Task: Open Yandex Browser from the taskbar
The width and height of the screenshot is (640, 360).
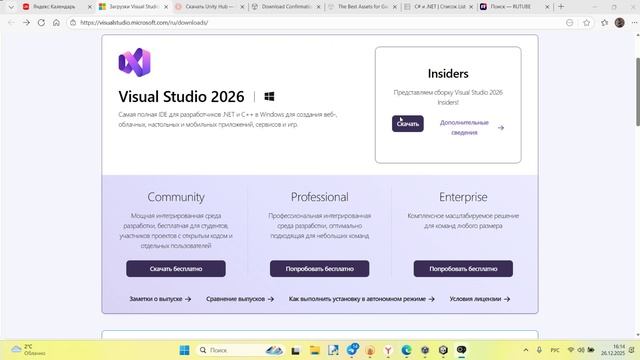Action: pyautogui.click(x=388, y=350)
